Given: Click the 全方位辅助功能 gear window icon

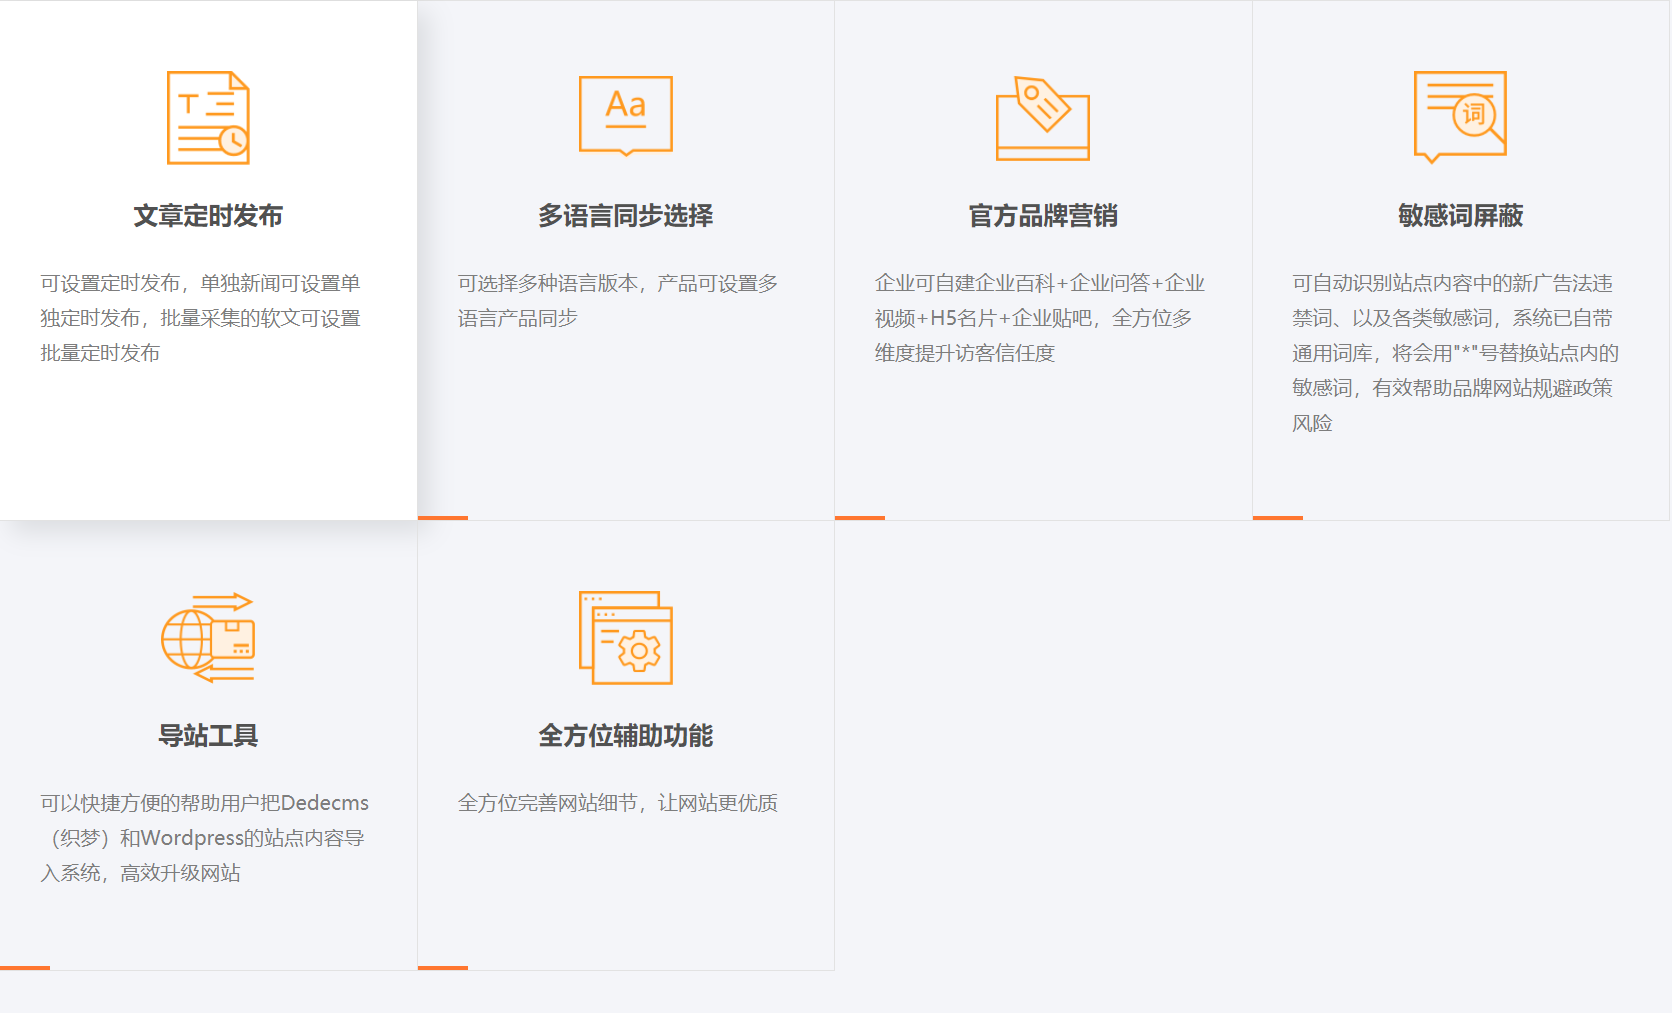Looking at the screenshot, I should click(626, 638).
